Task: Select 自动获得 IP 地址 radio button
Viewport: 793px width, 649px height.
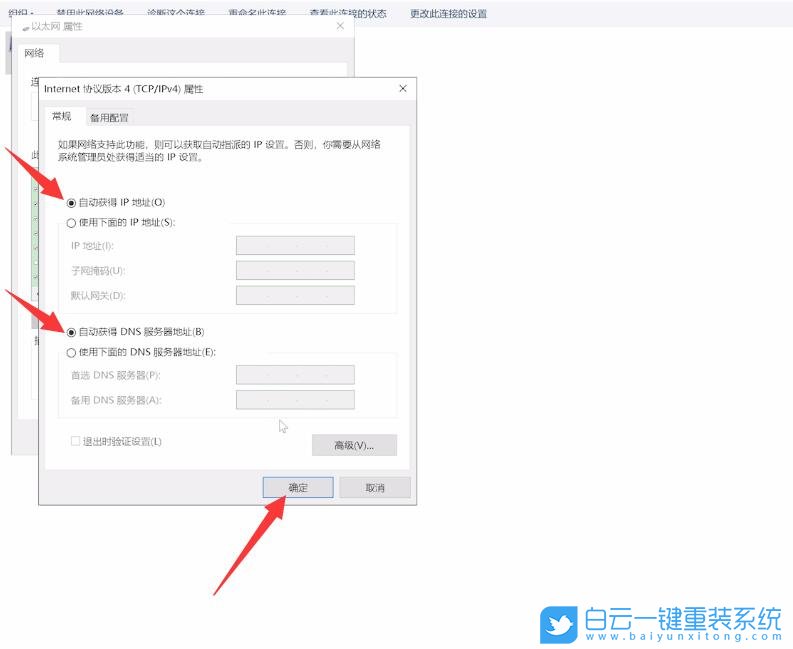Action: coord(71,203)
